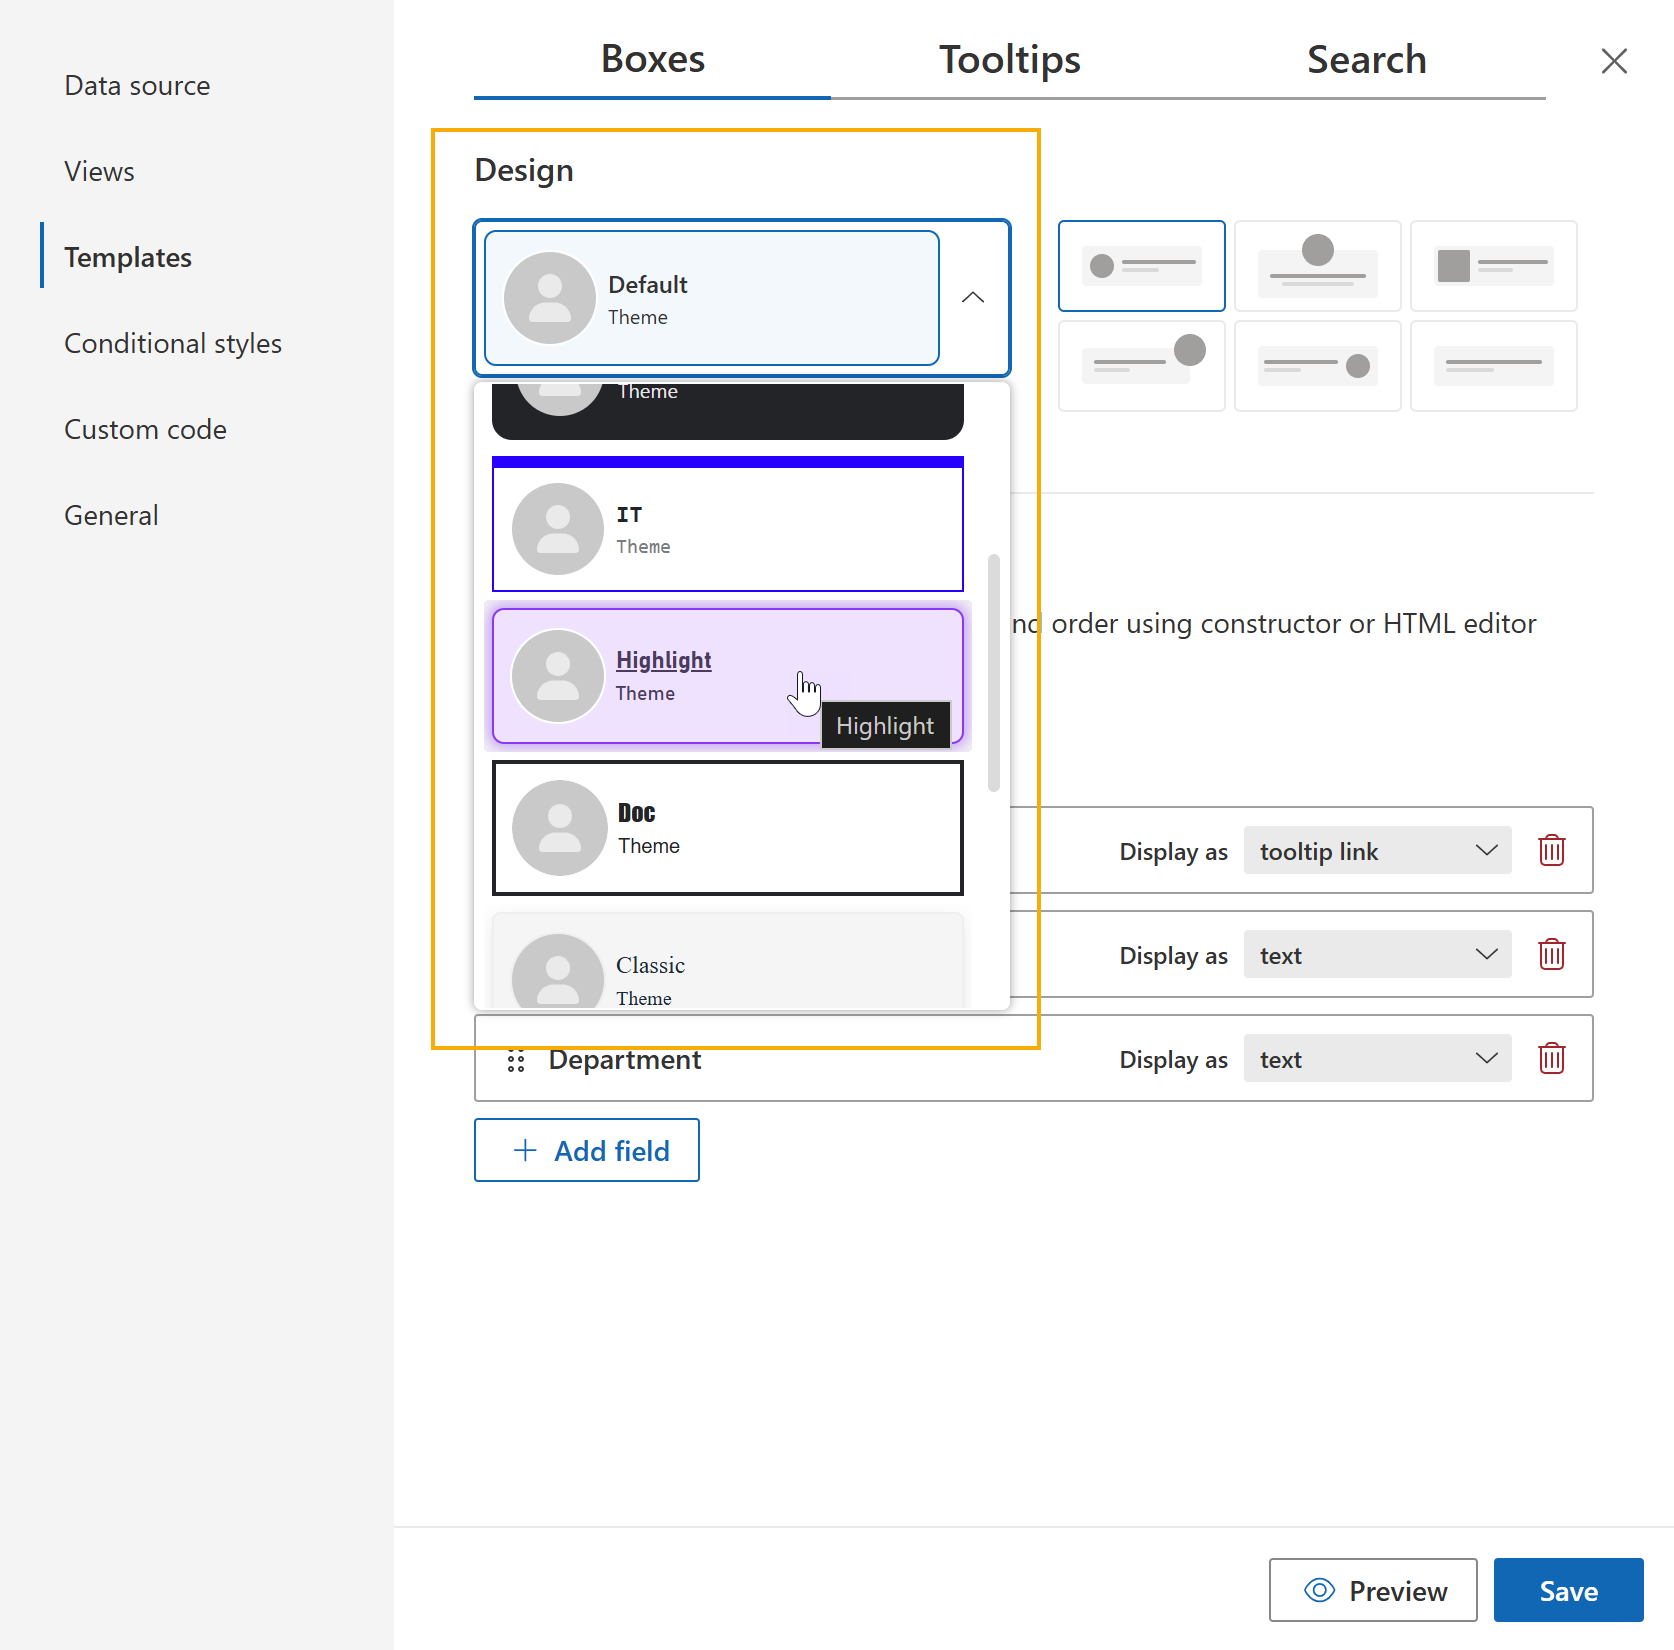Delete the field displayed as tooltip link
The height and width of the screenshot is (1650, 1674).
coord(1551,850)
